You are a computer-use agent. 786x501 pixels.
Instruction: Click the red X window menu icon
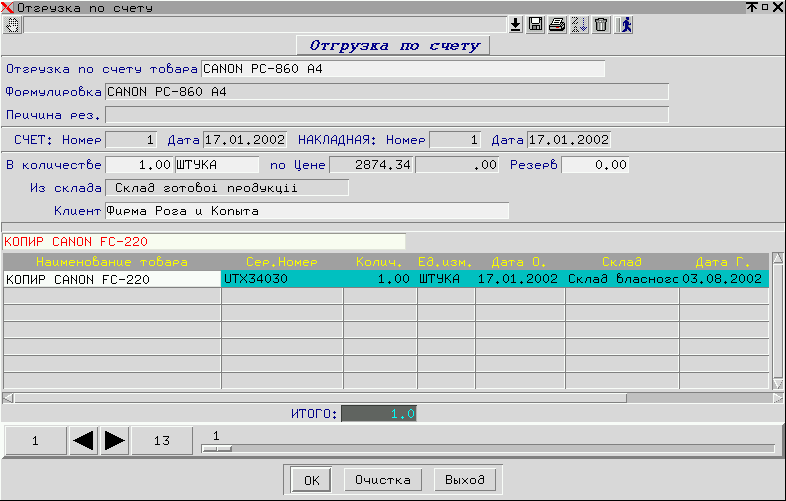point(8,8)
